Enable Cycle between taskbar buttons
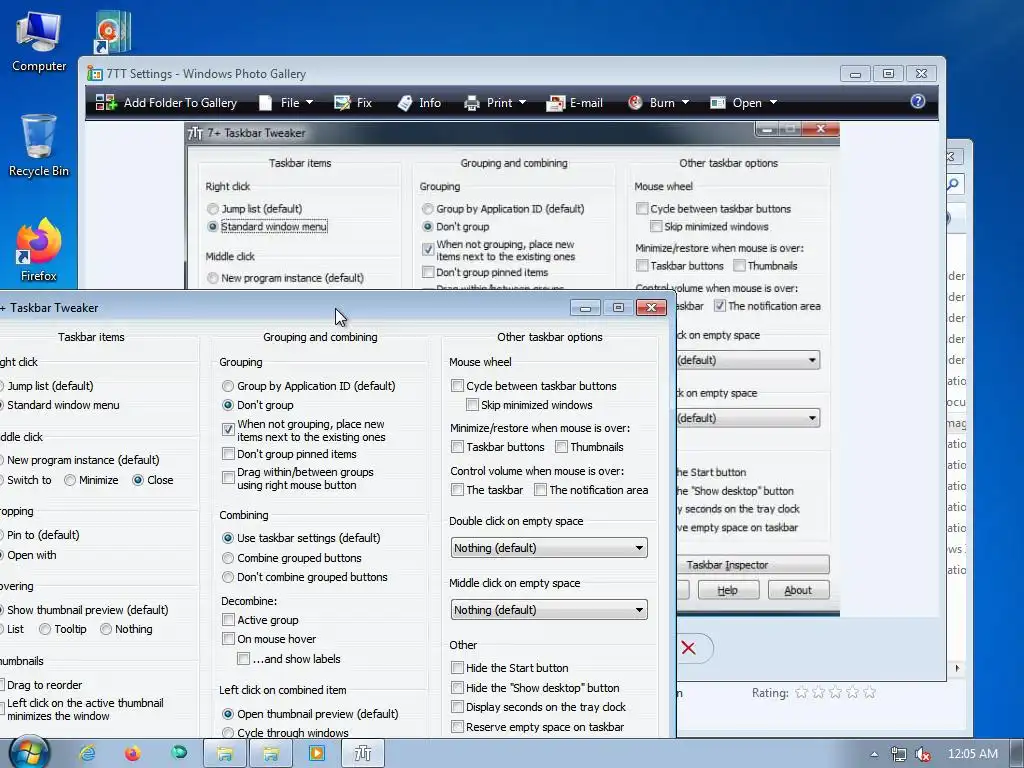 [457, 386]
